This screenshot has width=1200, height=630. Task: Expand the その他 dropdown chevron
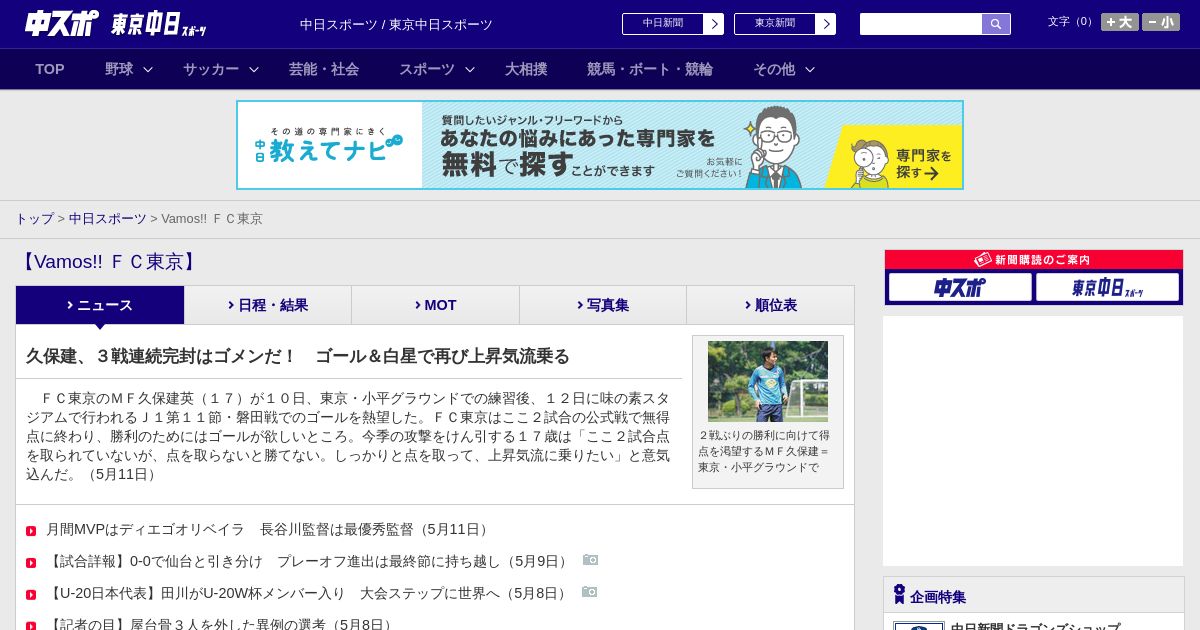[x=810, y=70]
